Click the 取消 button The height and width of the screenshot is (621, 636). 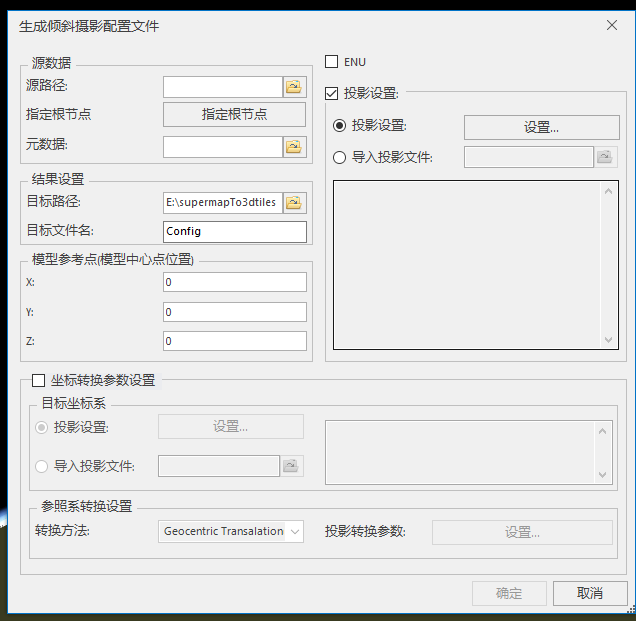click(x=590, y=593)
